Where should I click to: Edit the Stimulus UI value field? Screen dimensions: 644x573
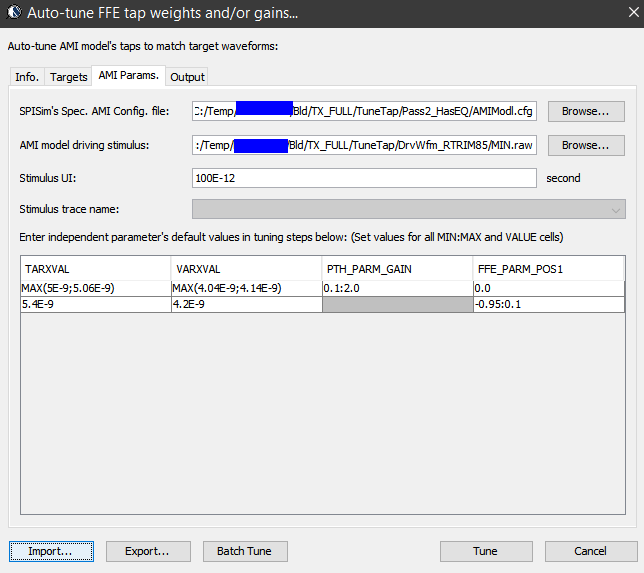(365, 178)
